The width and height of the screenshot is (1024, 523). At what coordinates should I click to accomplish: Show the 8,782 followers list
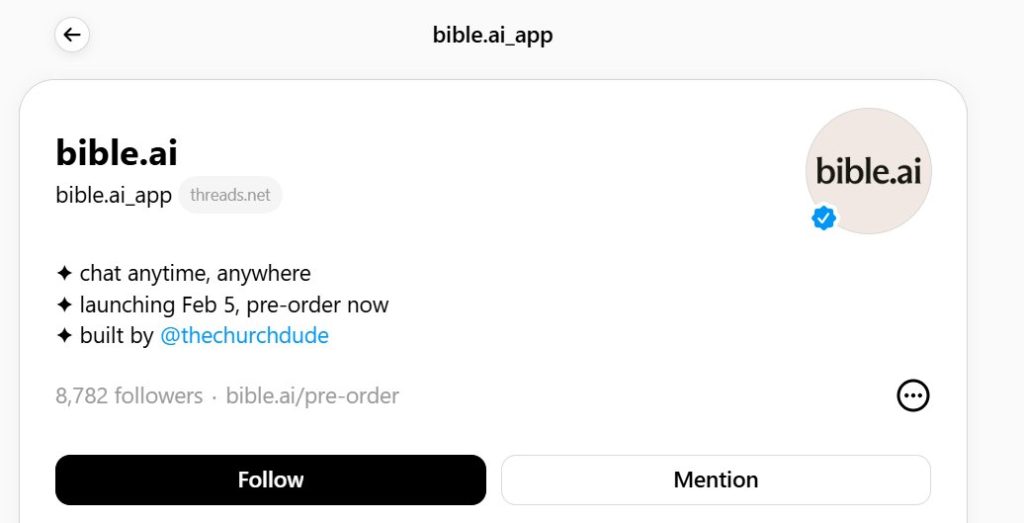[x=129, y=396]
